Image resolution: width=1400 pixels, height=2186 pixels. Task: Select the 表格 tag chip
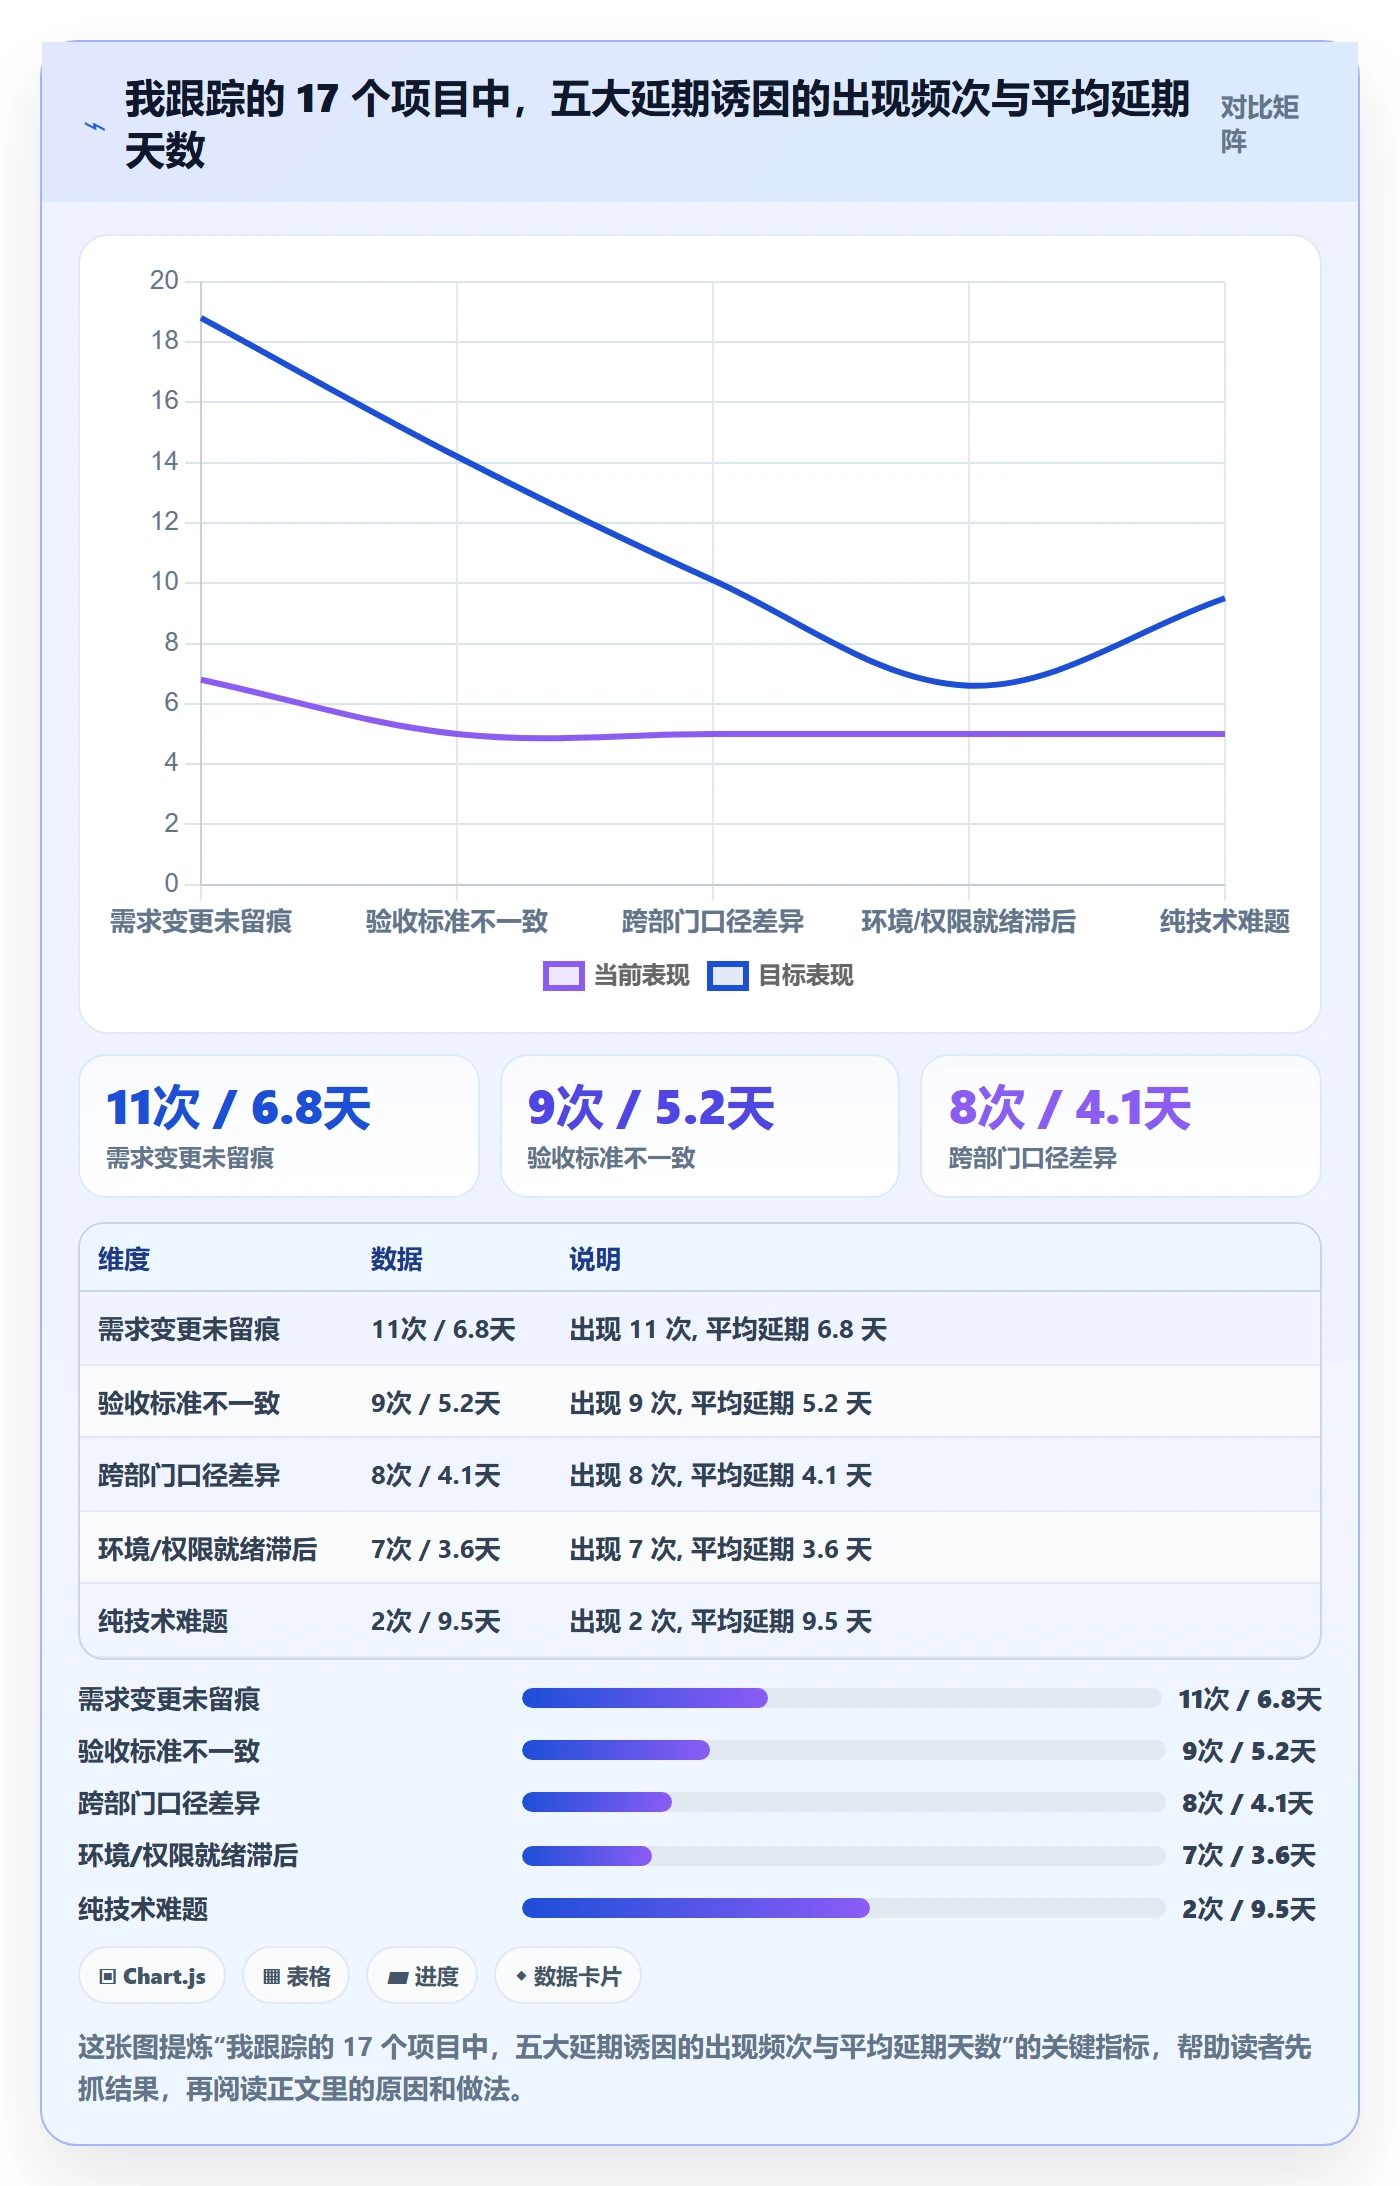click(x=296, y=1976)
